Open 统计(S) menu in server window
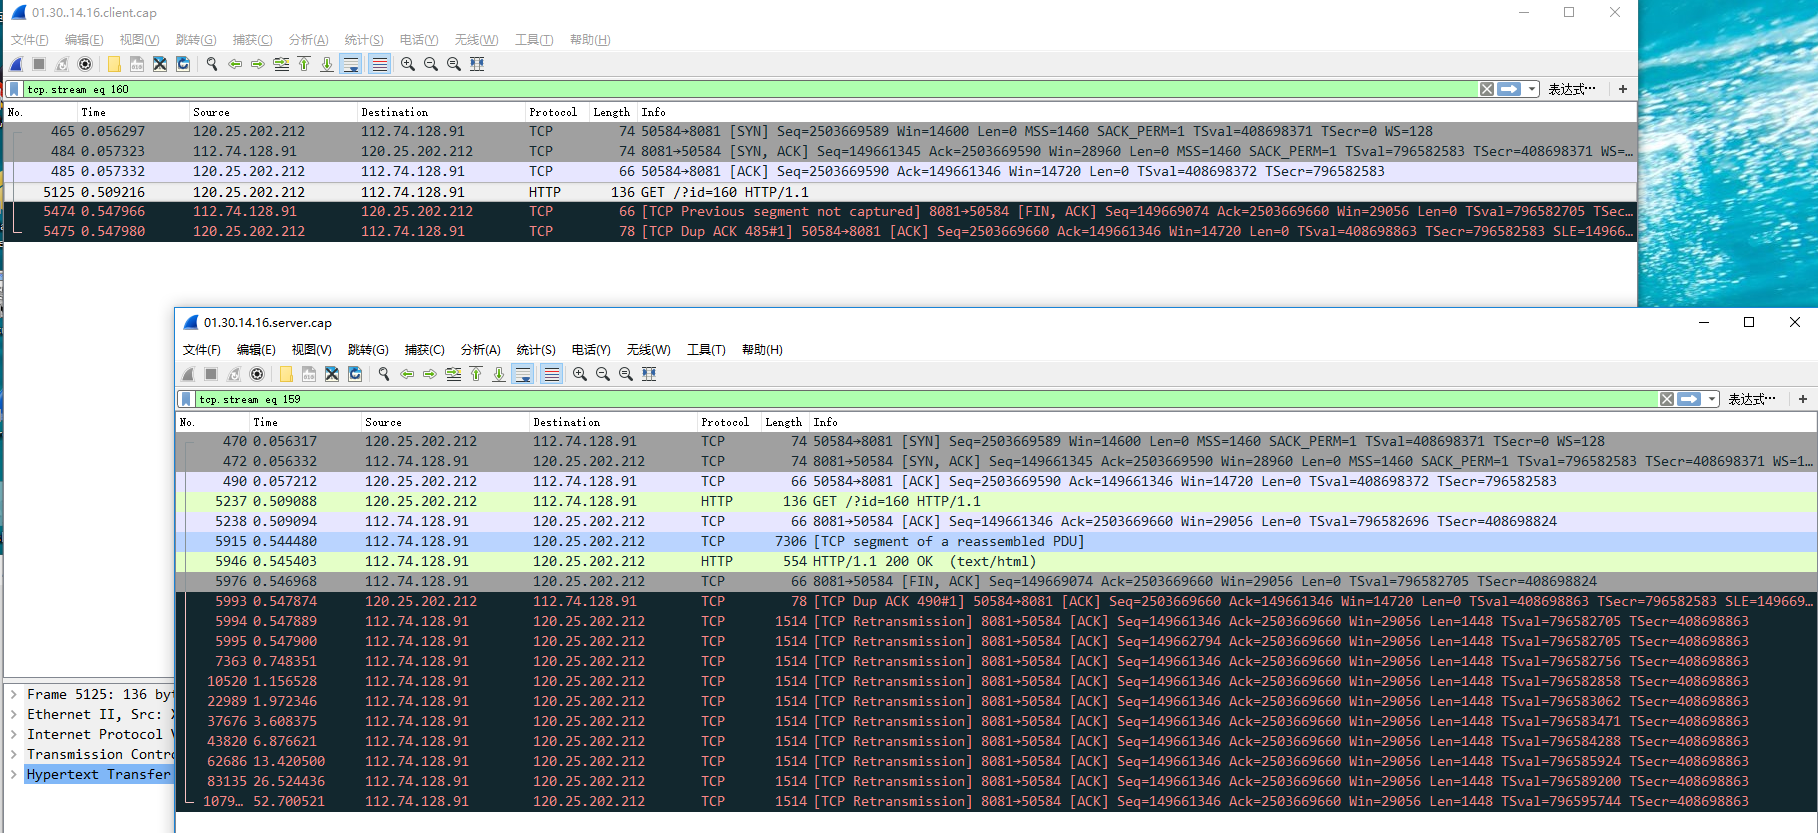Viewport: 1818px width, 833px height. [536, 350]
